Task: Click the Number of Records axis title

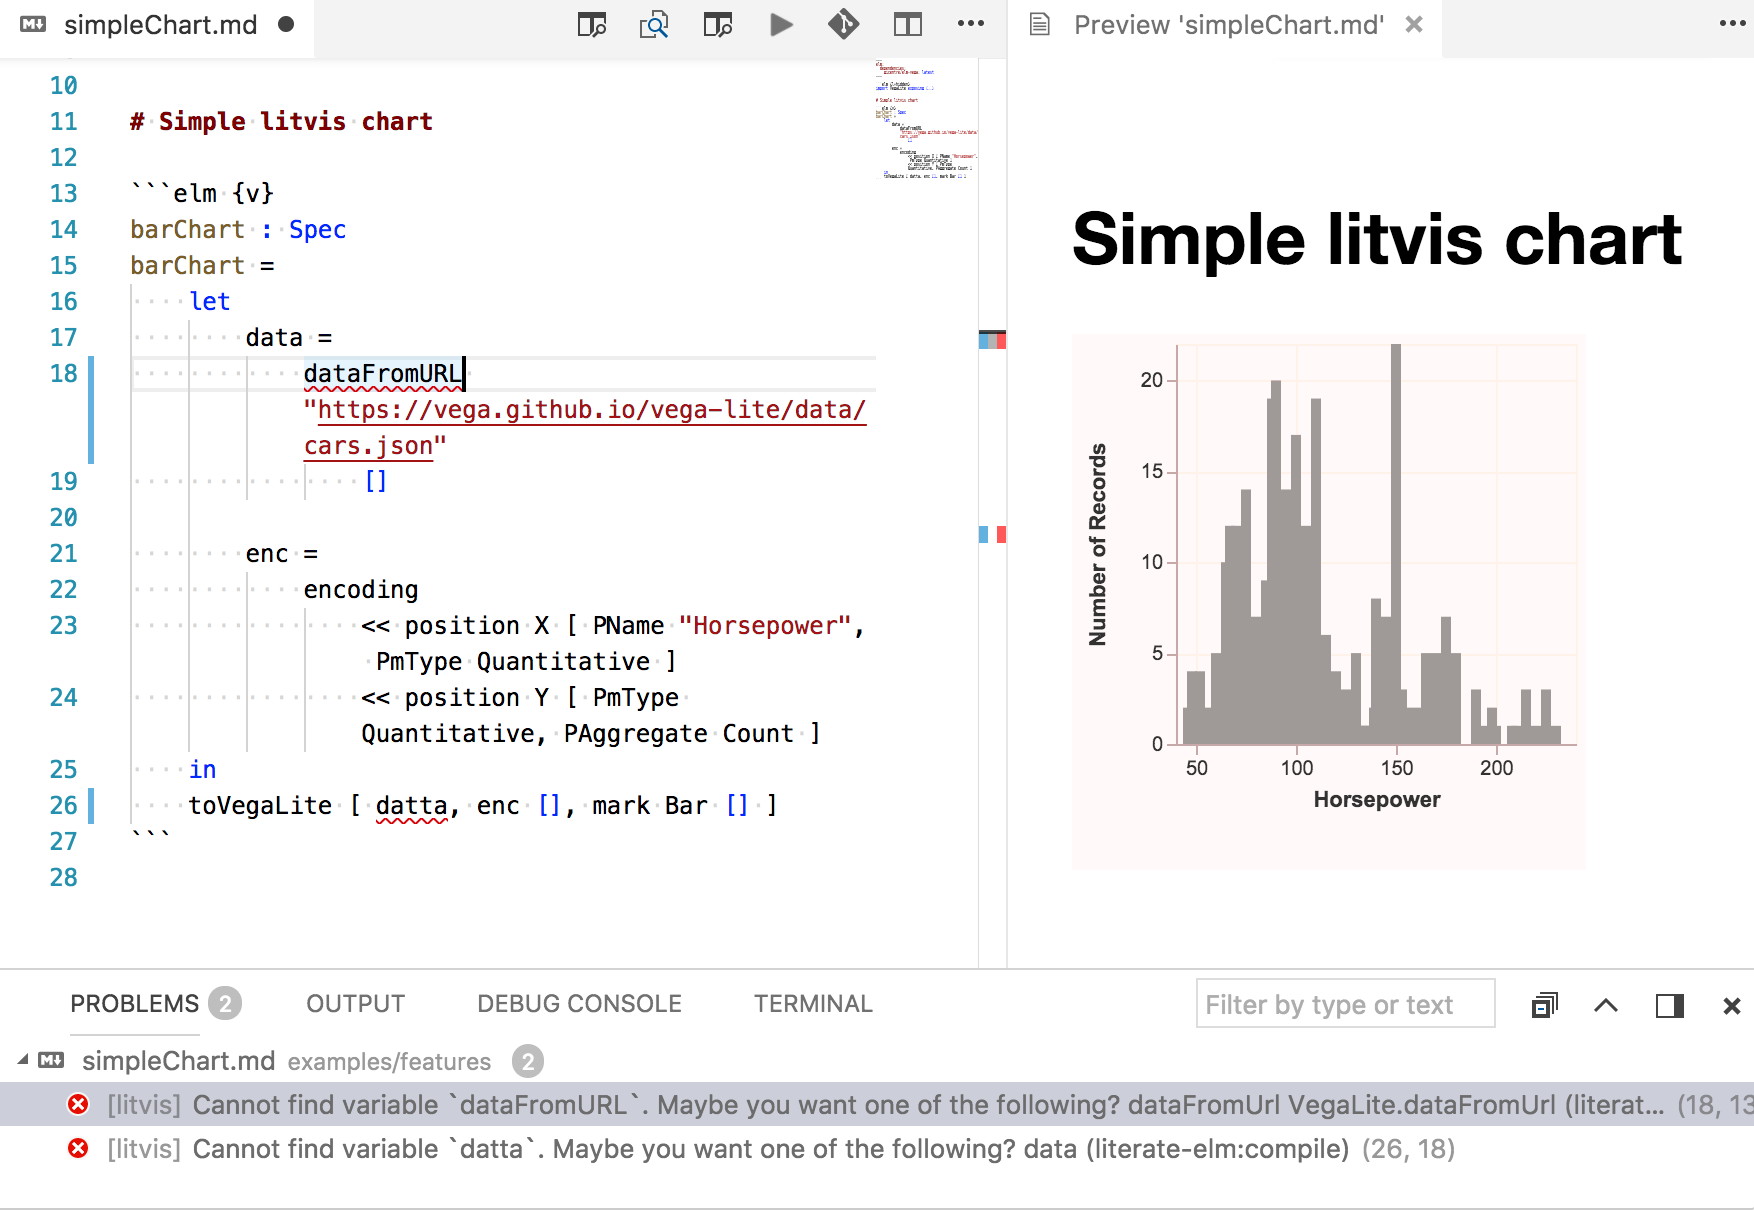Action: click(1098, 544)
